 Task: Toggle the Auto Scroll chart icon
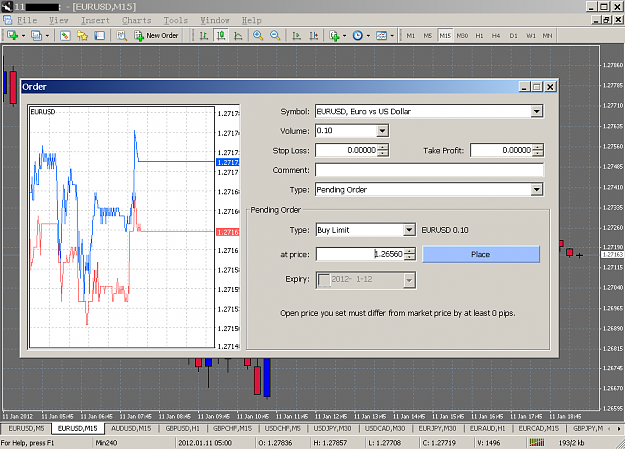coord(297,35)
